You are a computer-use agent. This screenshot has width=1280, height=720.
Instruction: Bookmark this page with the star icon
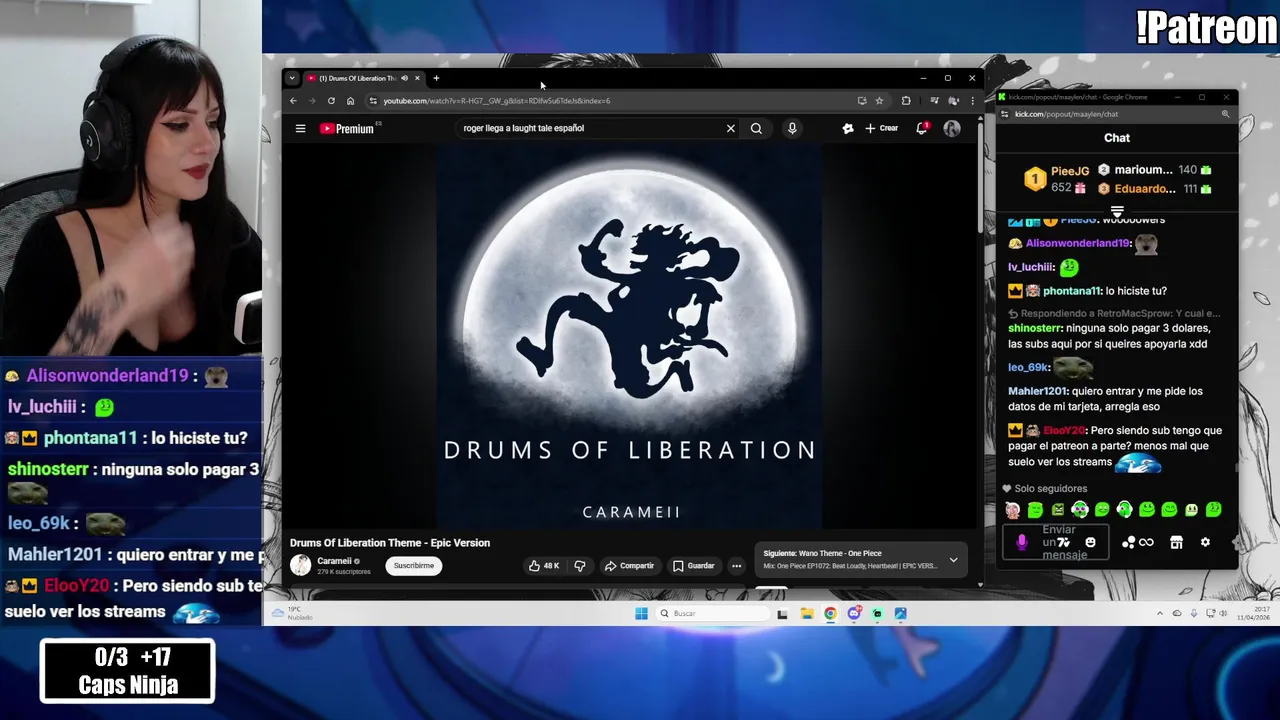(x=879, y=100)
